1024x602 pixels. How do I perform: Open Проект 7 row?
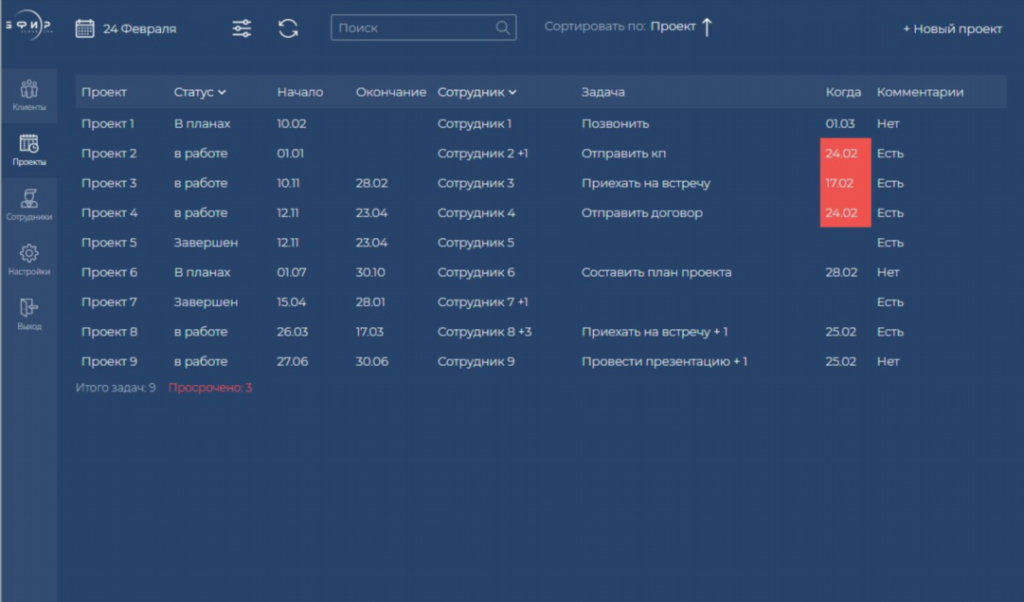(x=541, y=302)
